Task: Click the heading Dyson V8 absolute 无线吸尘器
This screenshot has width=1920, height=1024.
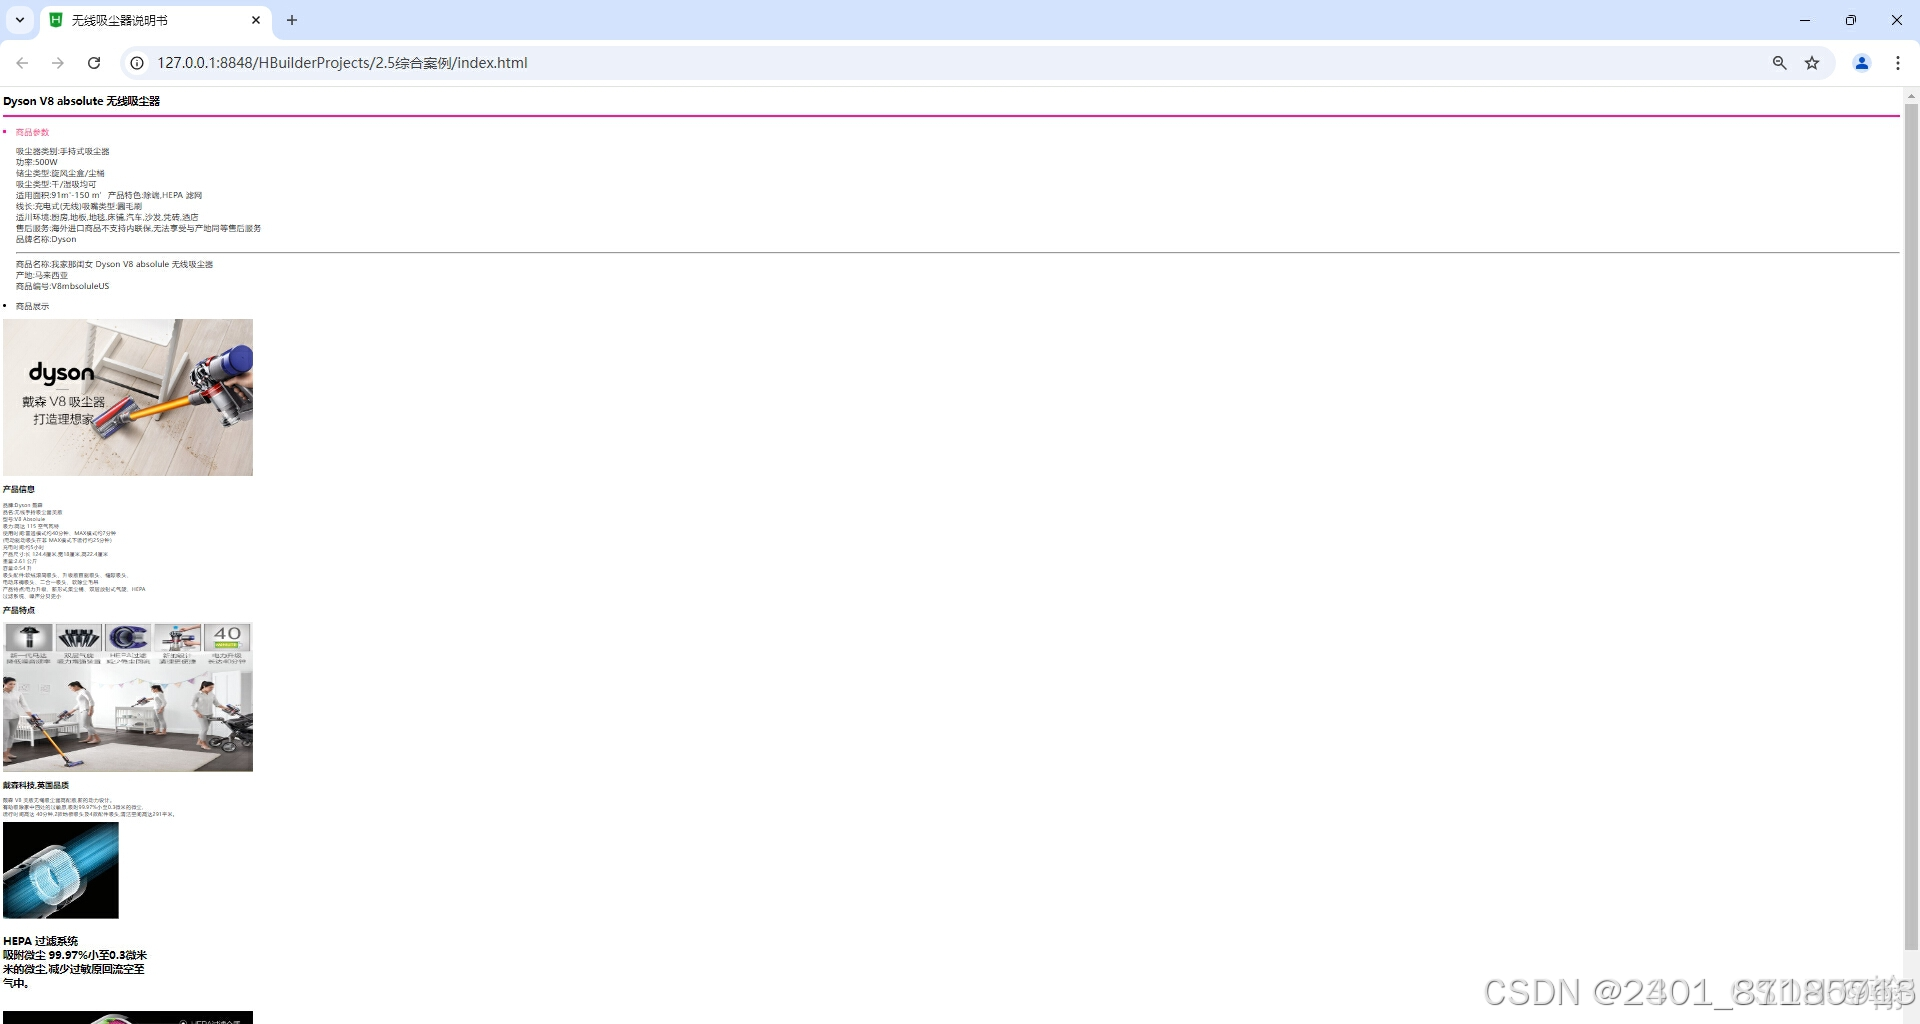Action: [x=82, y=101]
